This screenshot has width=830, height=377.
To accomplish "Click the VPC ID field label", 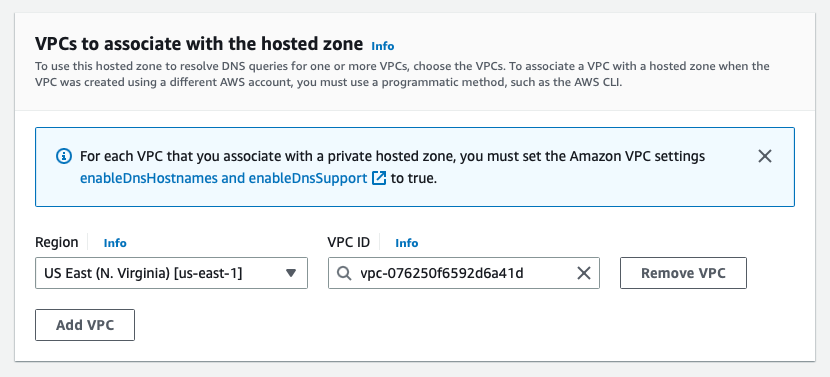I will 348,243.
